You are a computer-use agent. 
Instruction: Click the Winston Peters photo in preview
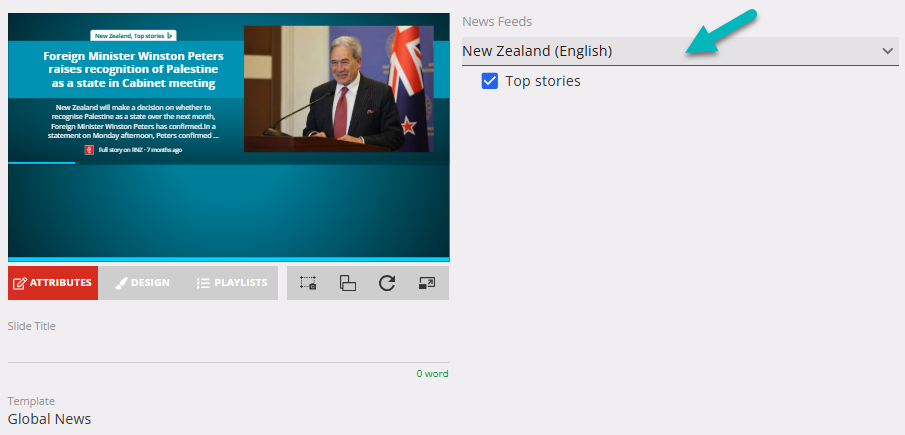(338, 89)
